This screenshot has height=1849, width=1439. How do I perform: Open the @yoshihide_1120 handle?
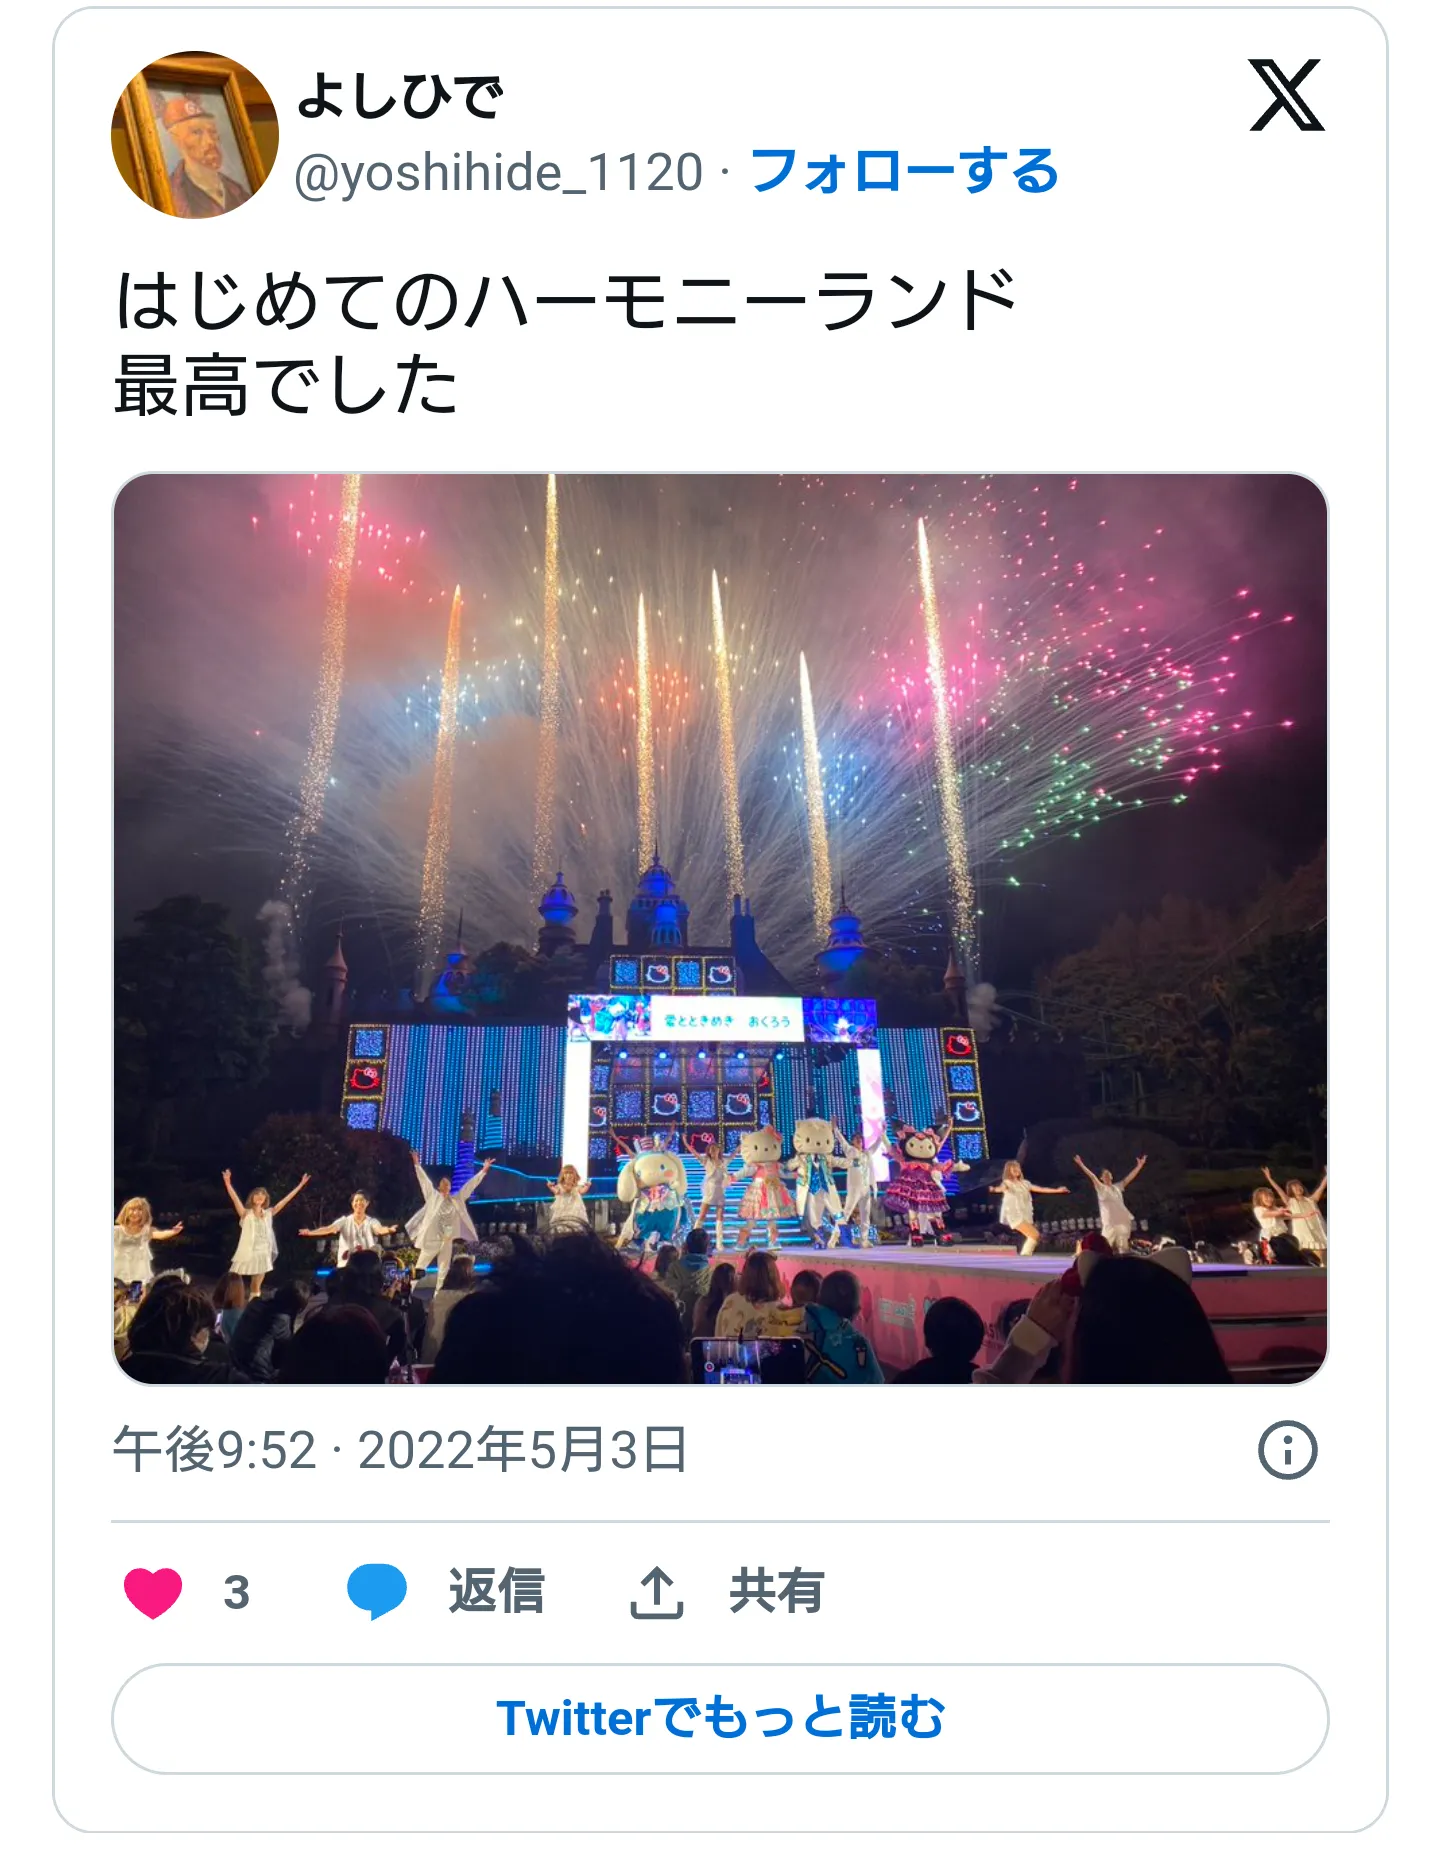pos(499,172)
